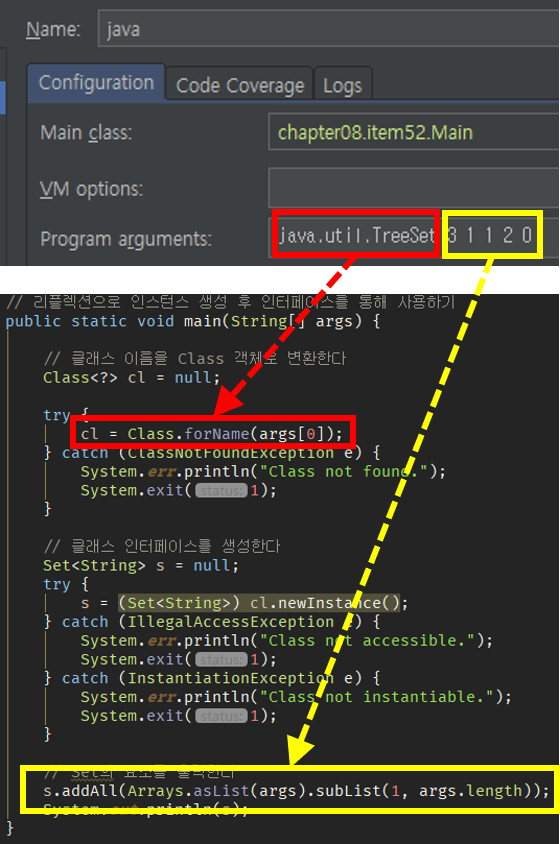The image size is (560, 844).
Task: Click the empty VM options field
Action: point(414,187)
